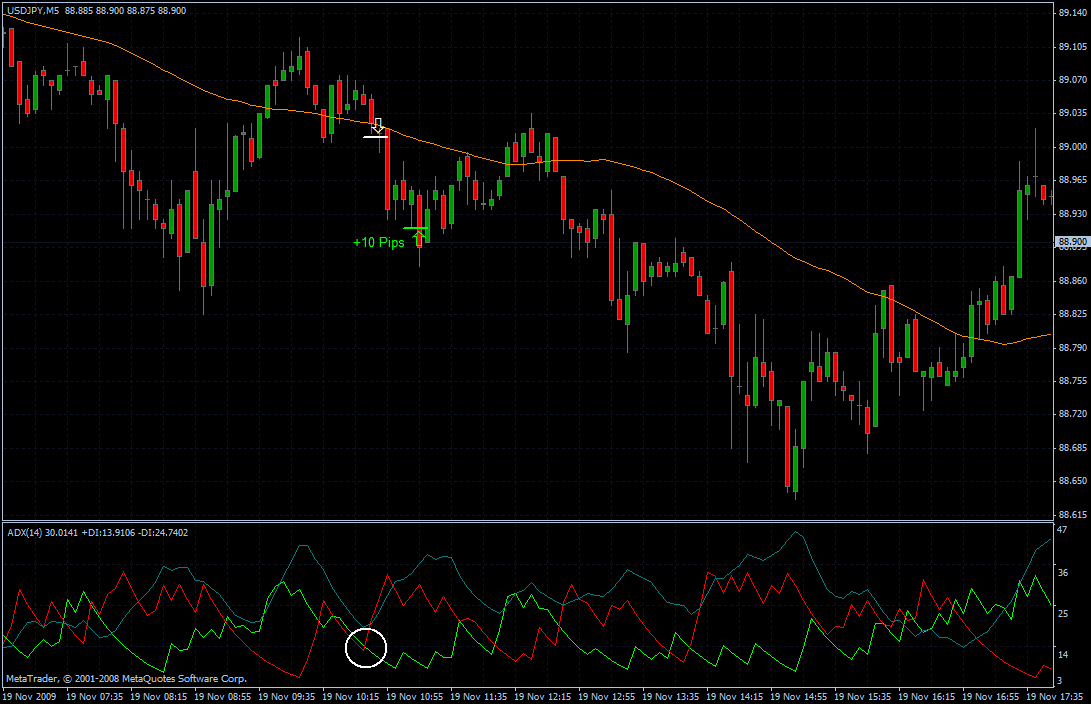Click the 88.885 open value in chart header

(x=79, y=11)
